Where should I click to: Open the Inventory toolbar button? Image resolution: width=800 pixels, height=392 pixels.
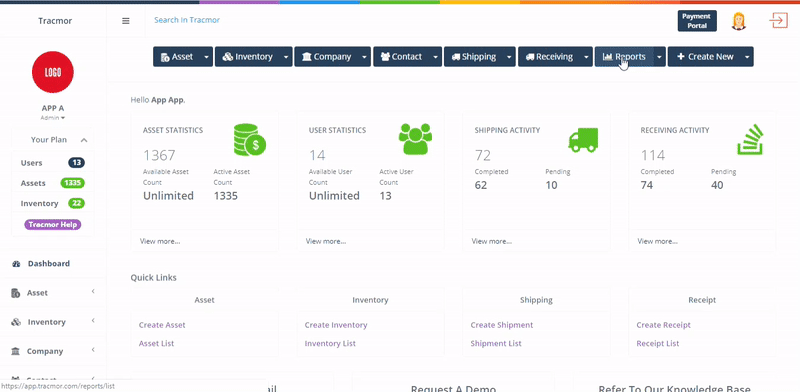(247, 57)
